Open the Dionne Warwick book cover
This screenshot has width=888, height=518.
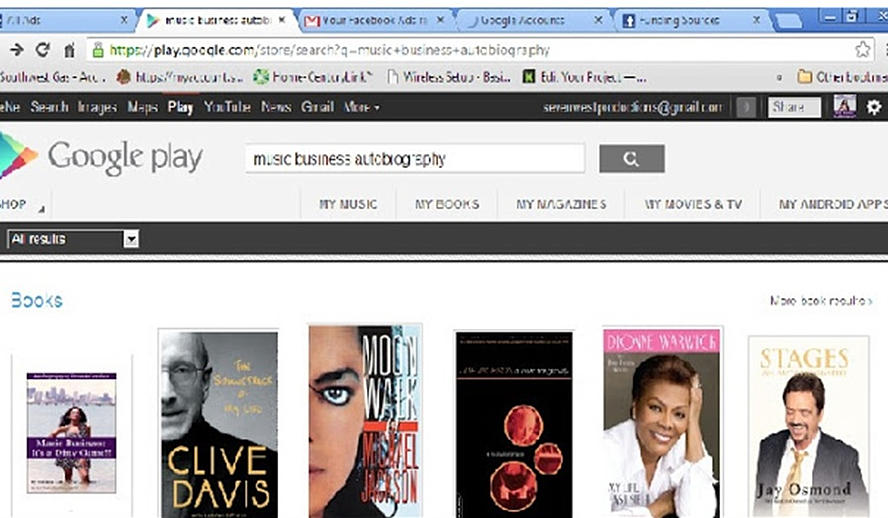point(662,422)
